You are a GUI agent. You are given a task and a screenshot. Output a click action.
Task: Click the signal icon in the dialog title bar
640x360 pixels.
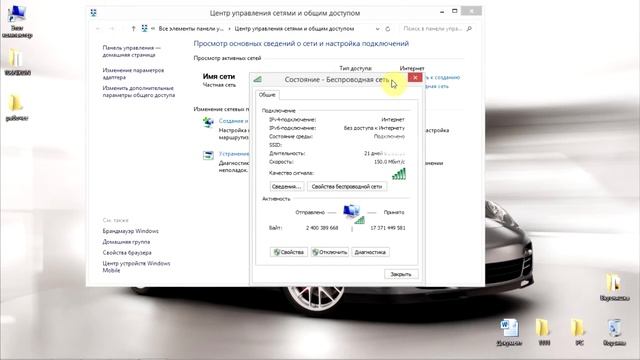point(258,79)
